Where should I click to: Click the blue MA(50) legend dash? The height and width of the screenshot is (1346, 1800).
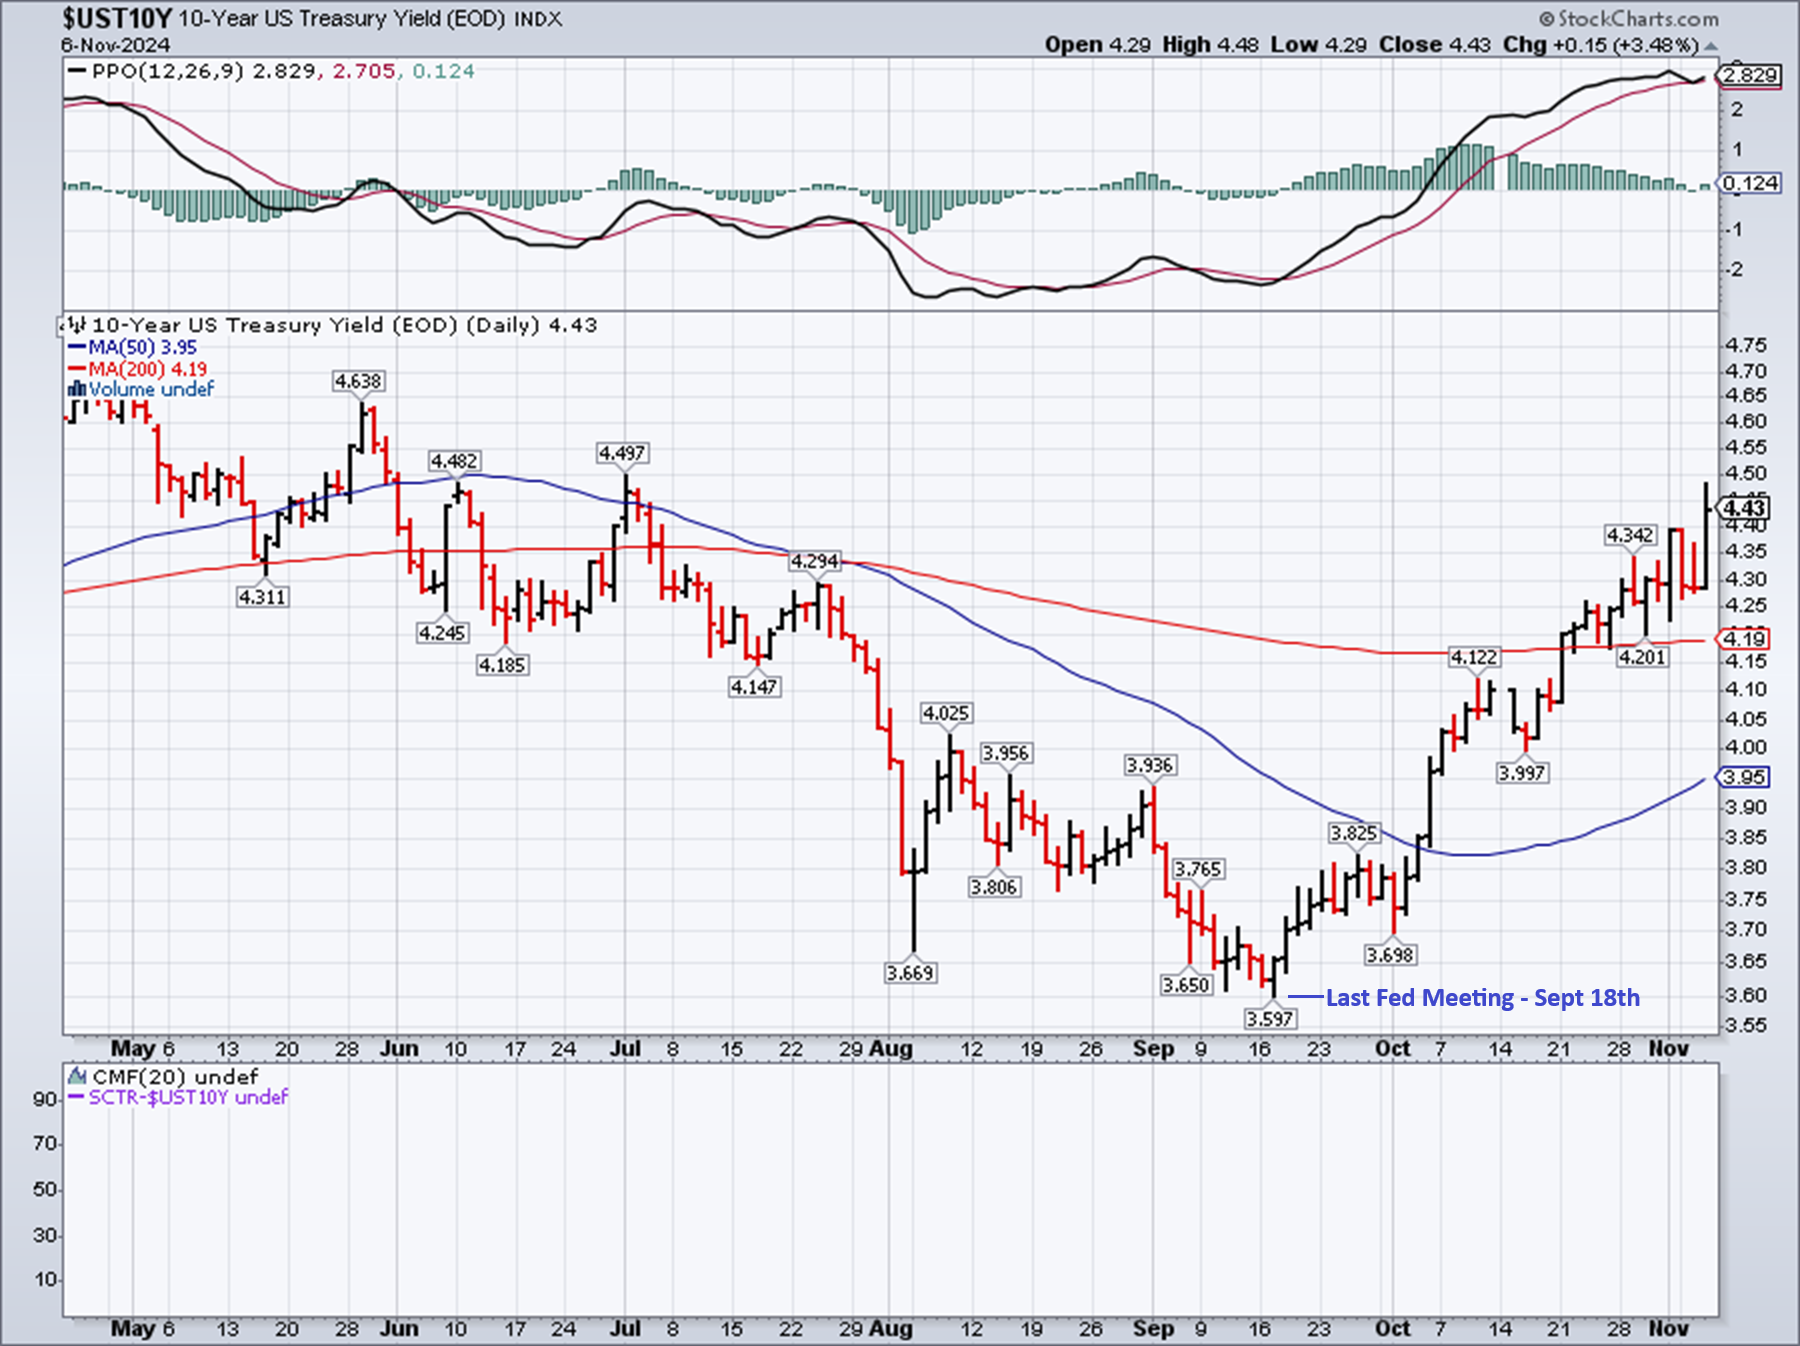[76, 347]
